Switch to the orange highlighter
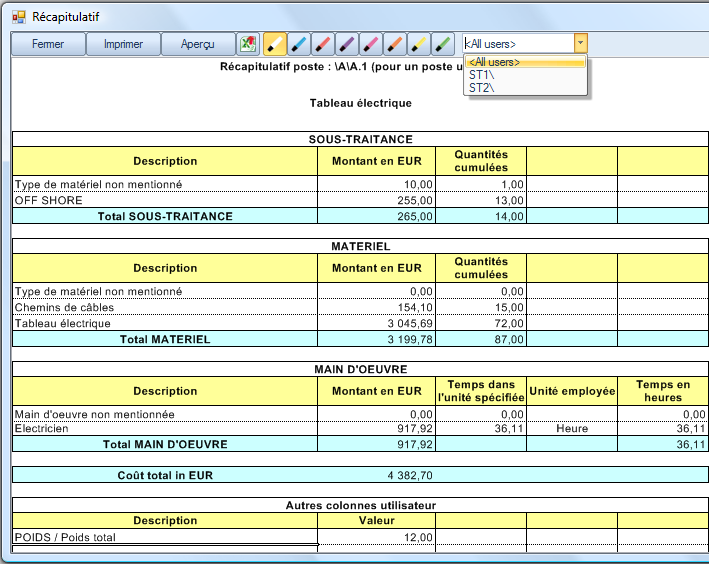The width and height of the screenshot is (709, 564). click(x=394, y=44)
